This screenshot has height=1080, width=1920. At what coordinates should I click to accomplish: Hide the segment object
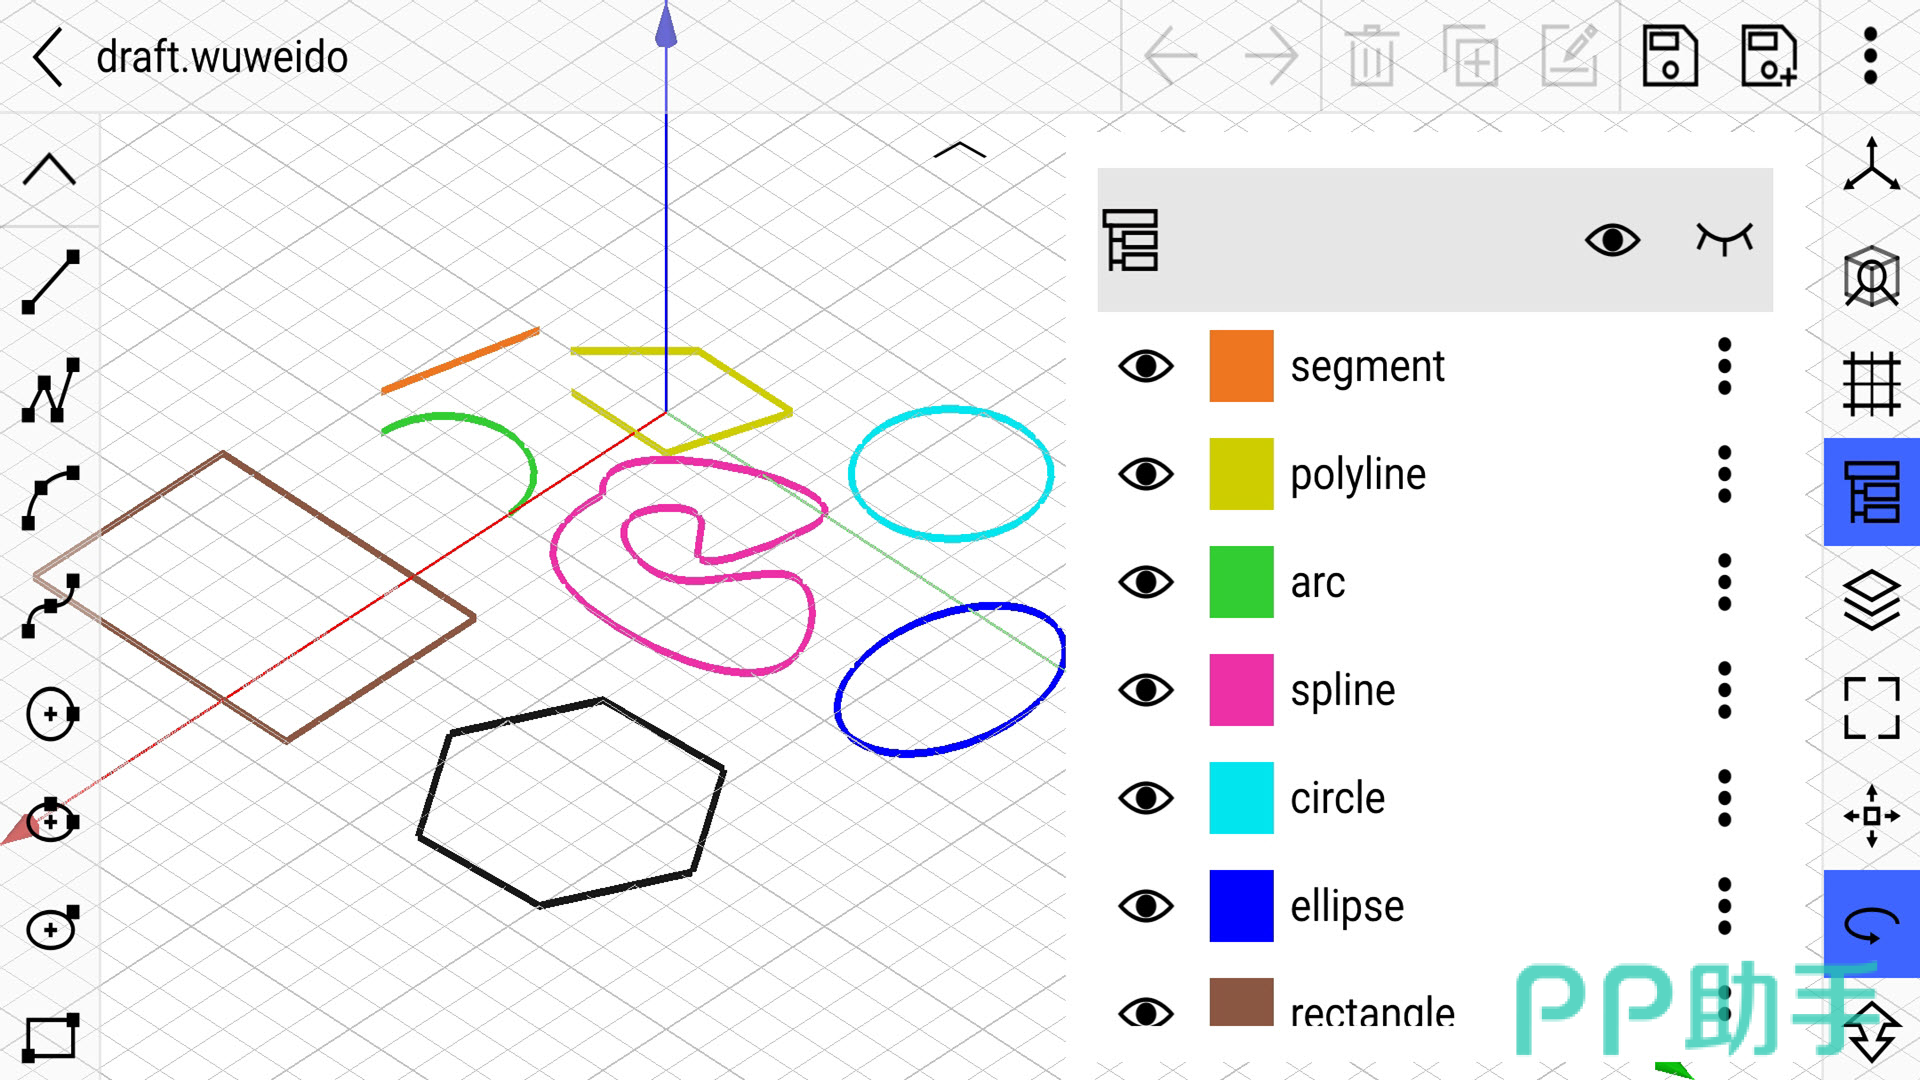(1145, 366)
